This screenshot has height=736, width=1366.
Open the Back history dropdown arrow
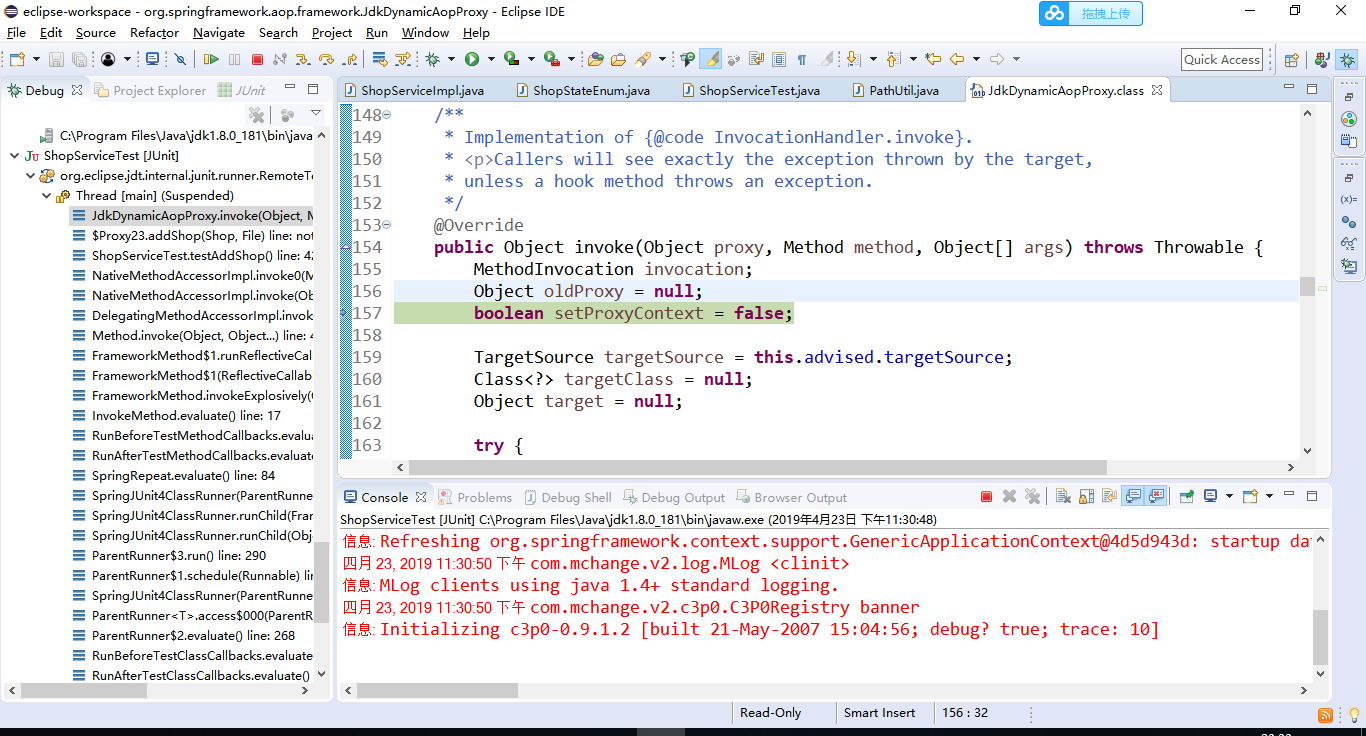point(976,59)
